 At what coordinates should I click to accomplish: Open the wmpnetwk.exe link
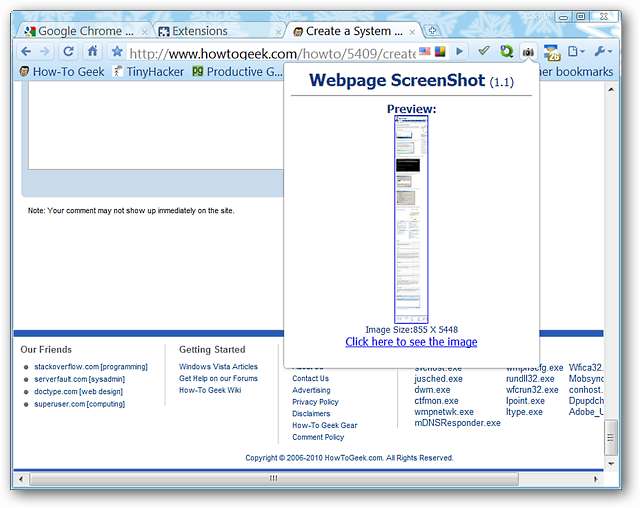pyautogui.click(x=444, y=412)
